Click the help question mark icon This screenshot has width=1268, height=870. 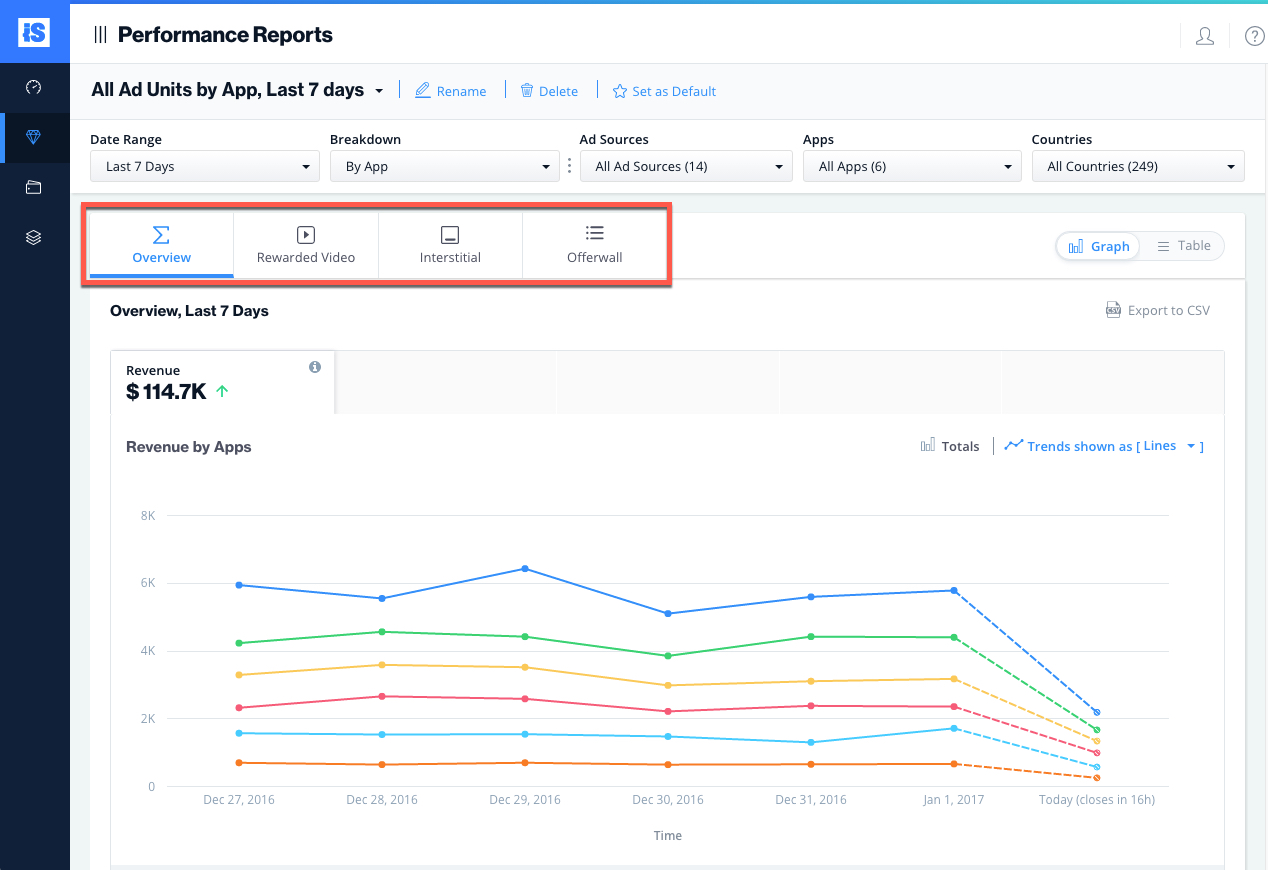[x=1254, y=35]
